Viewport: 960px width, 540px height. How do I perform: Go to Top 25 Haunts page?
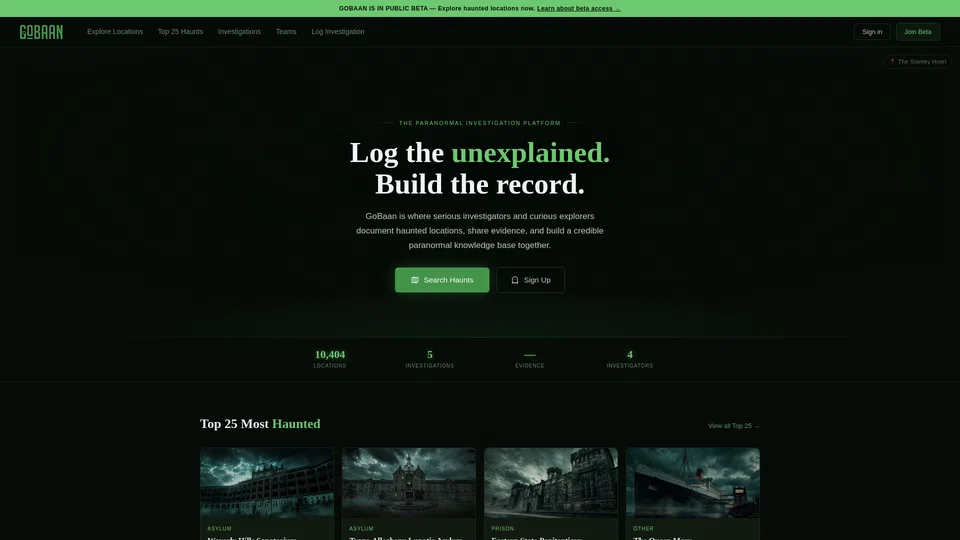180,32
